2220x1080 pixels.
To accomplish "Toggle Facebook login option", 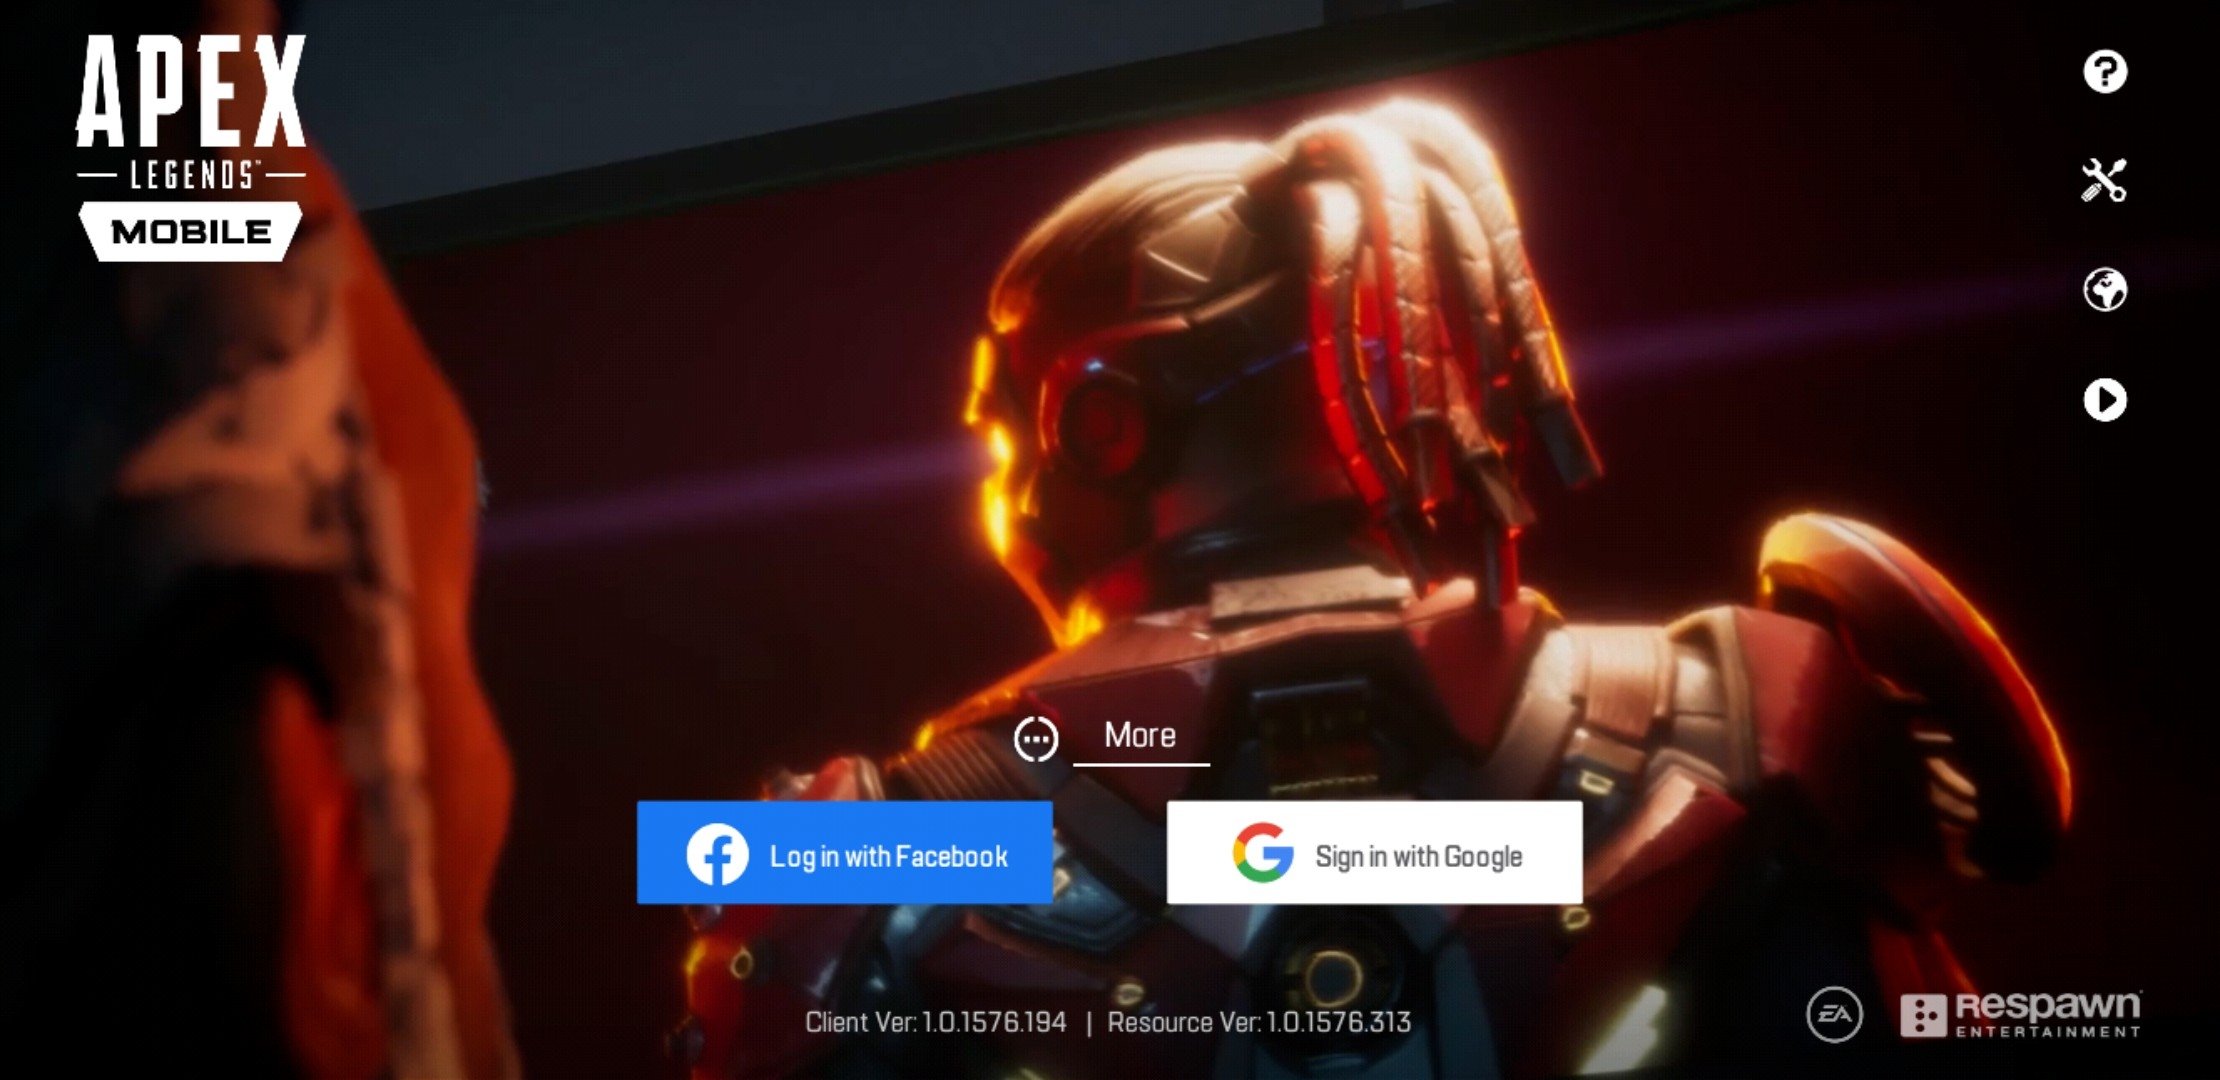I will point(852,855).
